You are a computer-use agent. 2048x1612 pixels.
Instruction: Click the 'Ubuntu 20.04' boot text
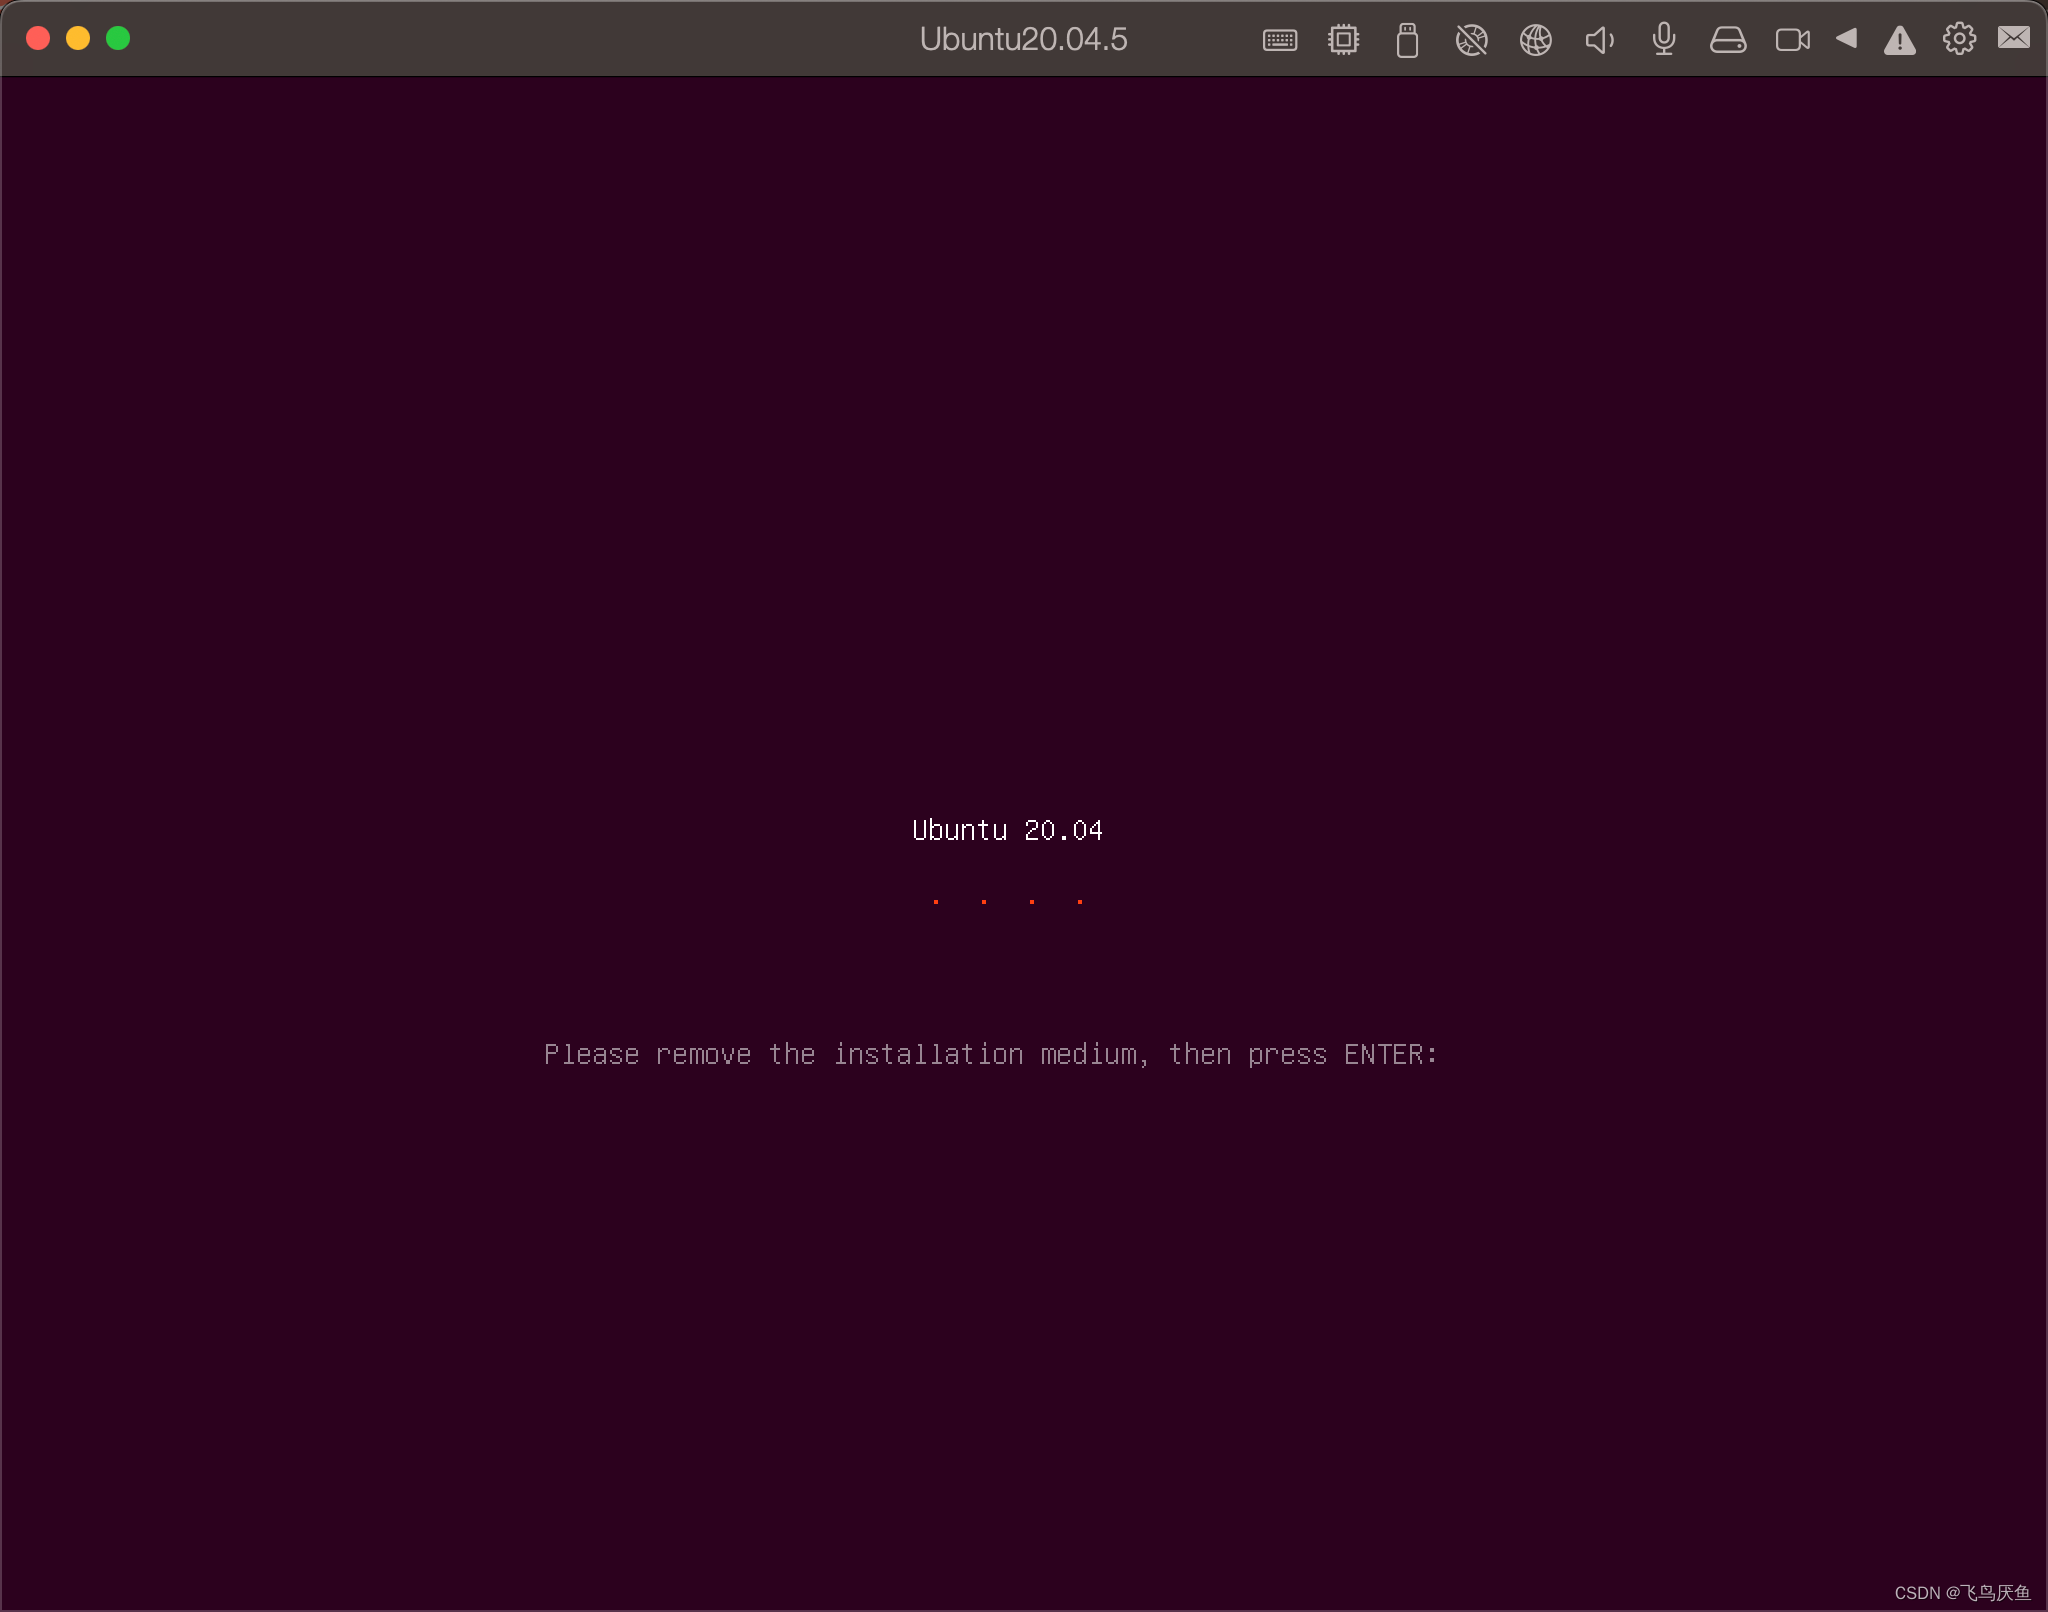pyautogui.click(x=1007, y=830)
